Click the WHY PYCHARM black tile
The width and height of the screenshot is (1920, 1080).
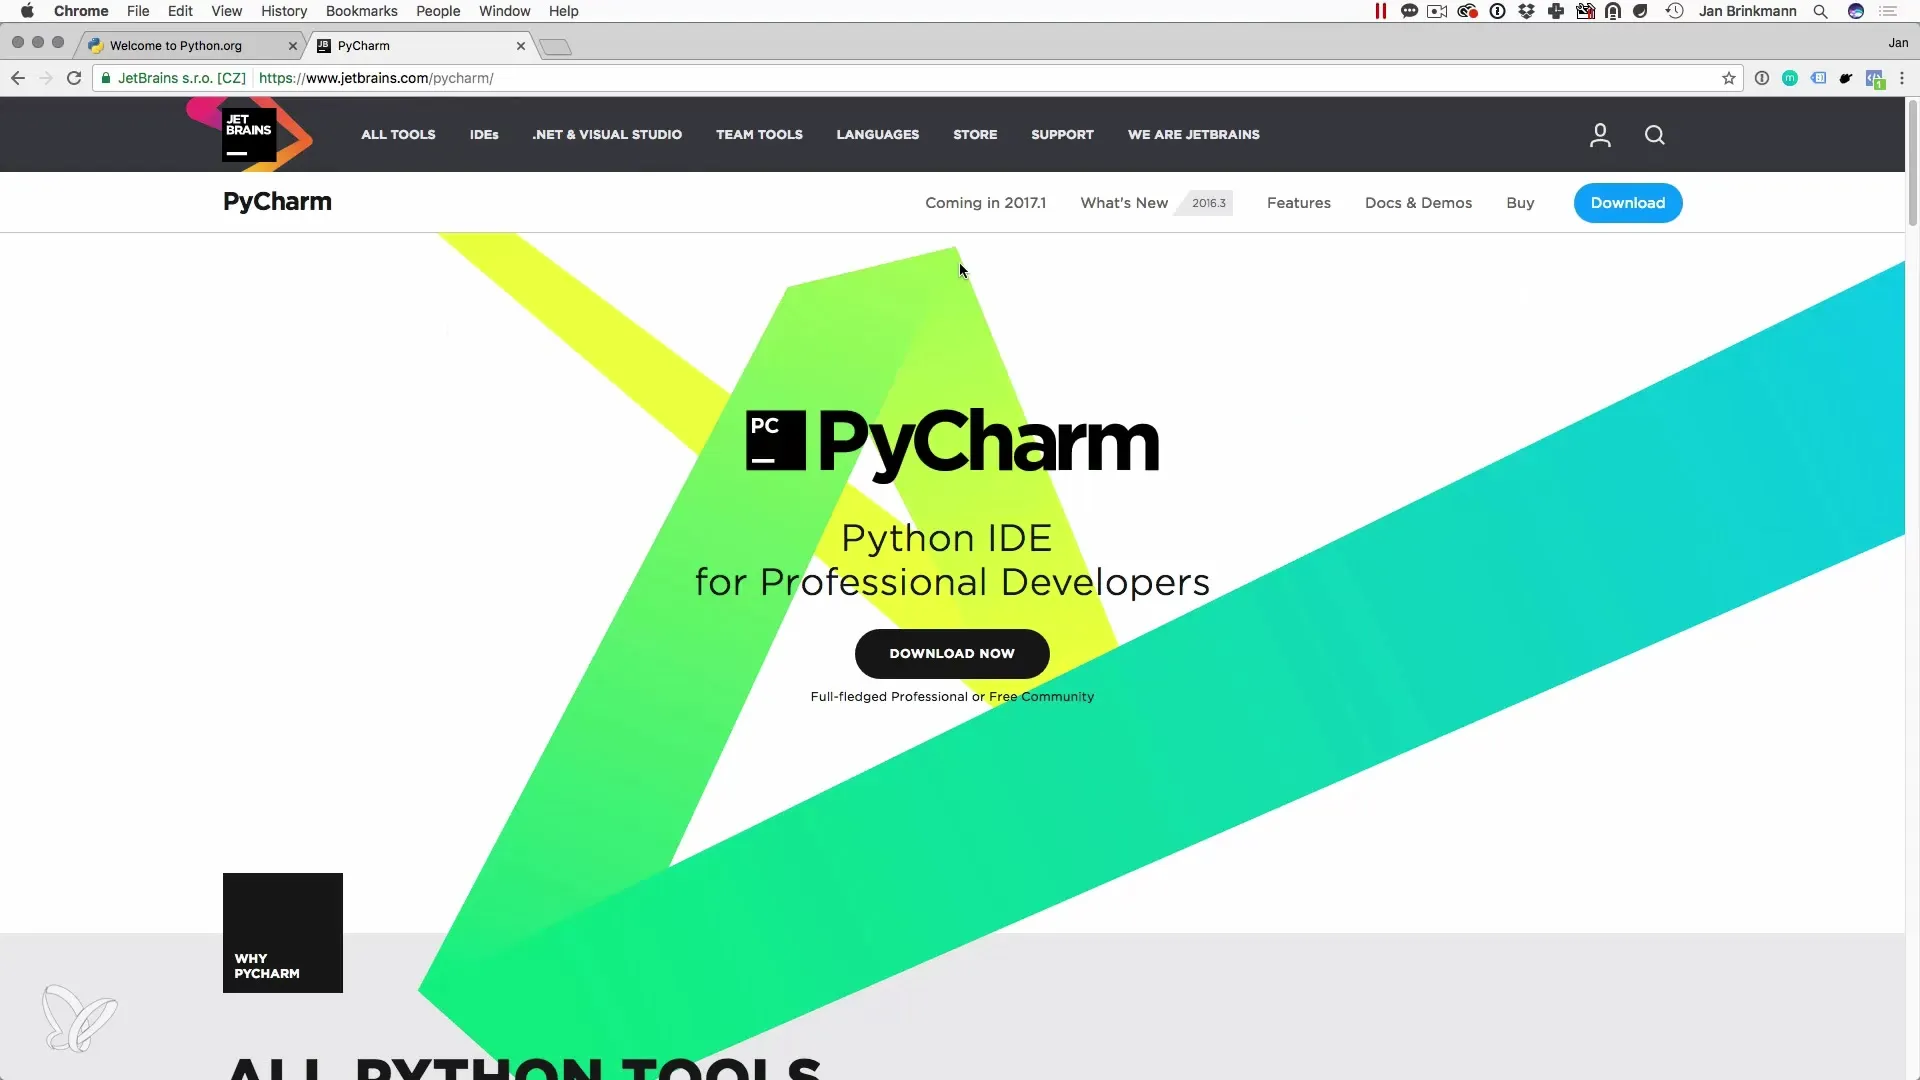click(x=283, y=932)
